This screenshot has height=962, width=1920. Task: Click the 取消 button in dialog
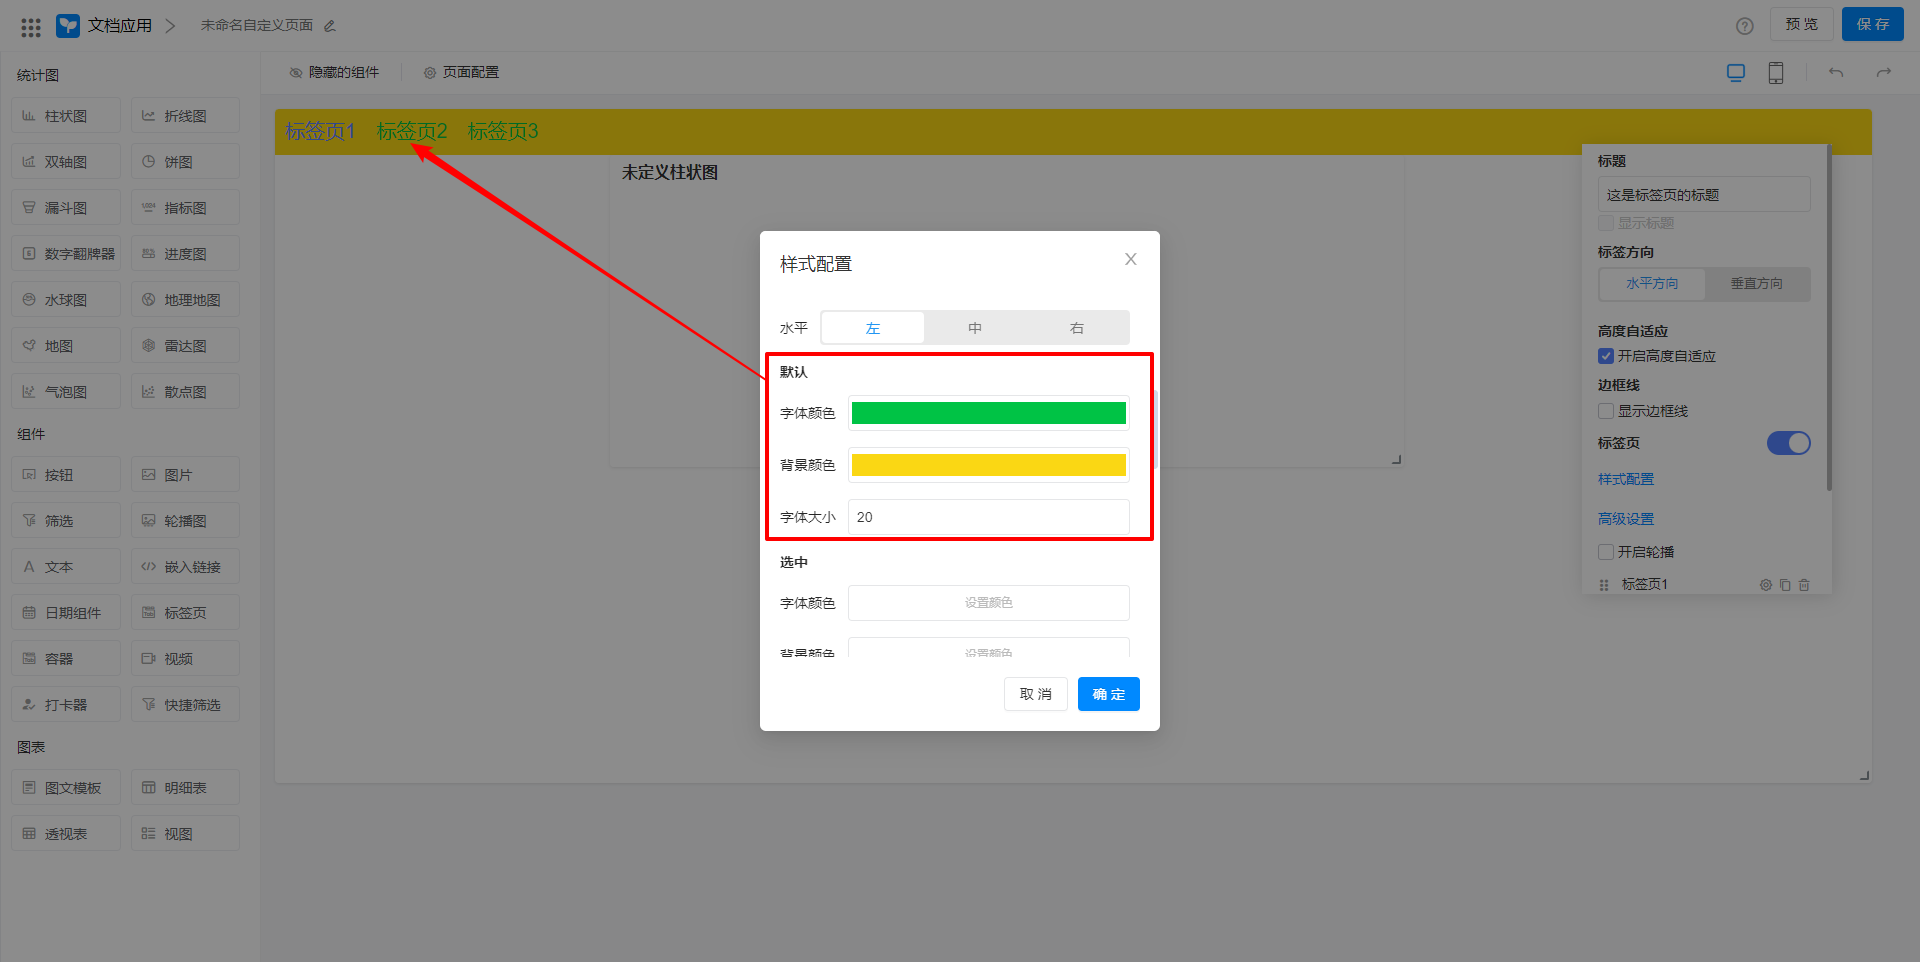[1035, 694]
